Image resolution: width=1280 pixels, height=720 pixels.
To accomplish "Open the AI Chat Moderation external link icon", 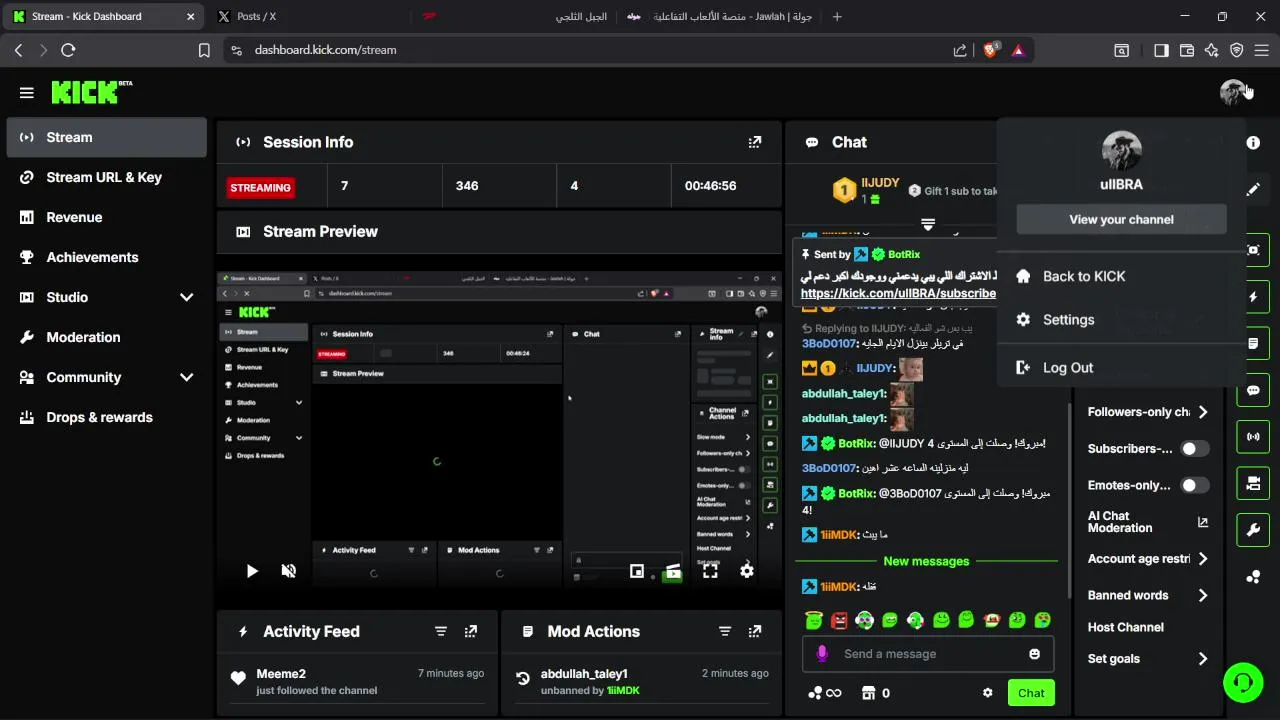I will (1203, 522).
